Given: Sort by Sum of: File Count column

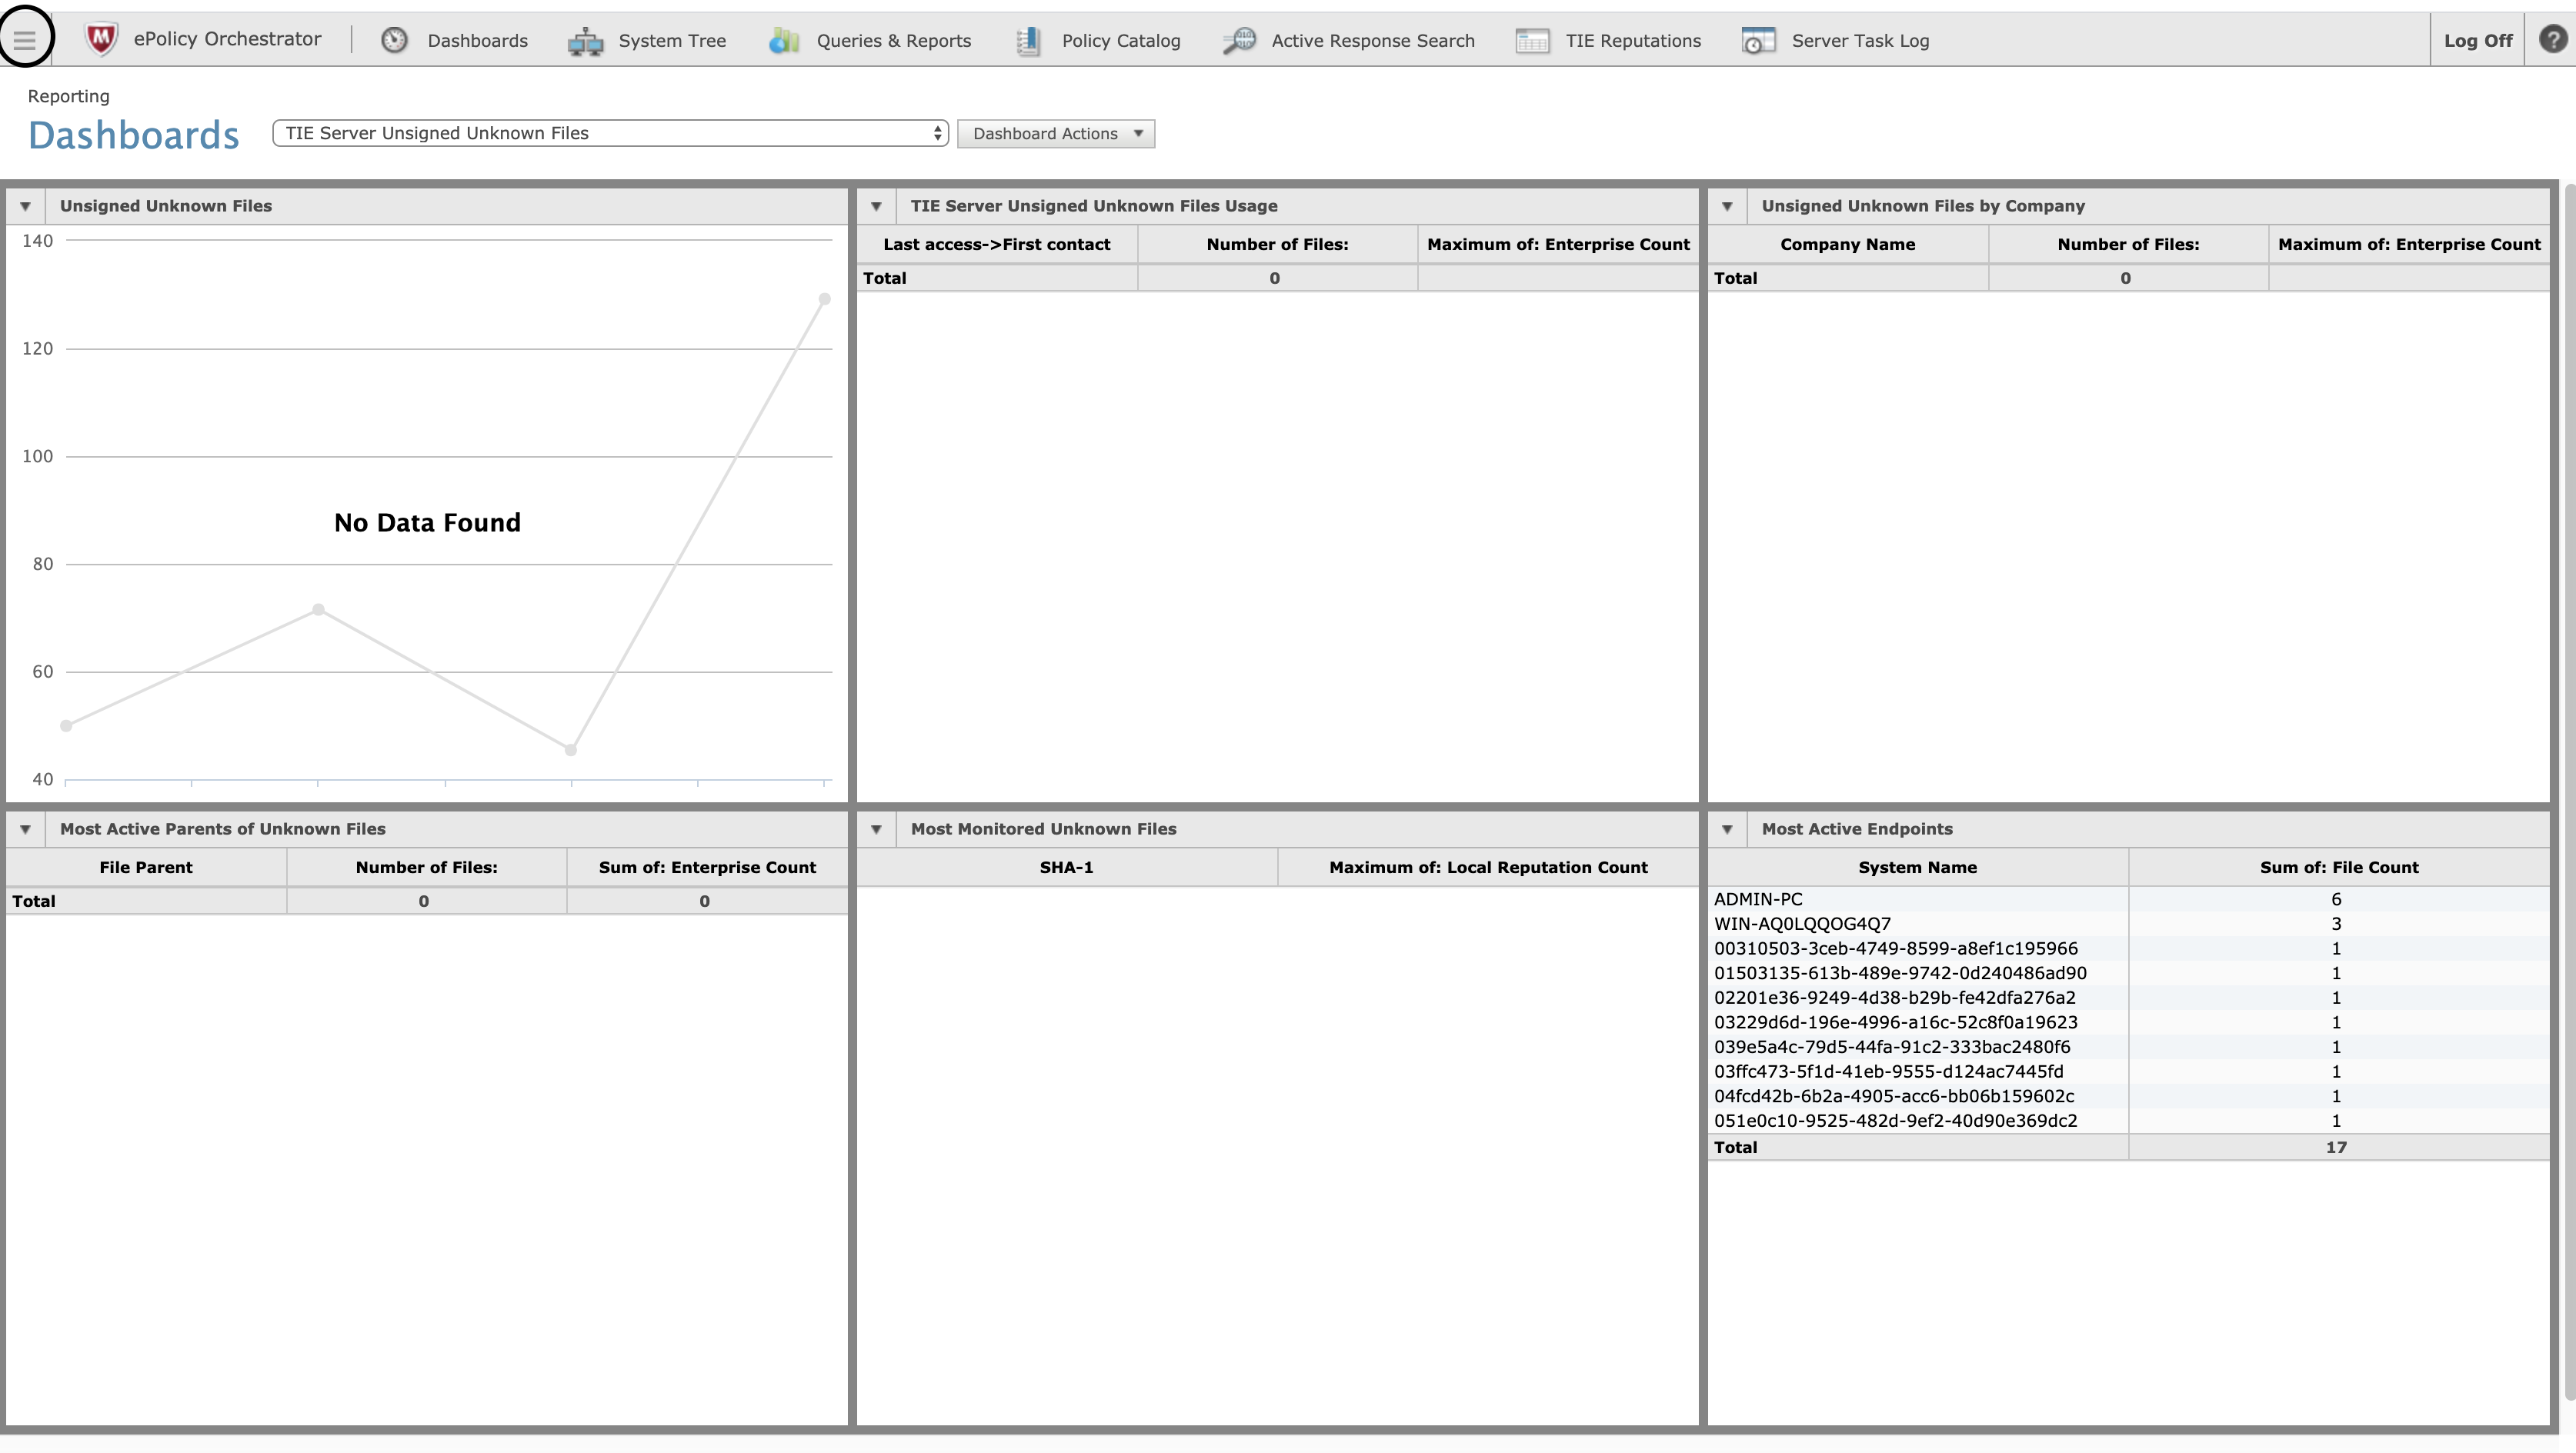Looking at the screenshot, I should coord(2338,867).
